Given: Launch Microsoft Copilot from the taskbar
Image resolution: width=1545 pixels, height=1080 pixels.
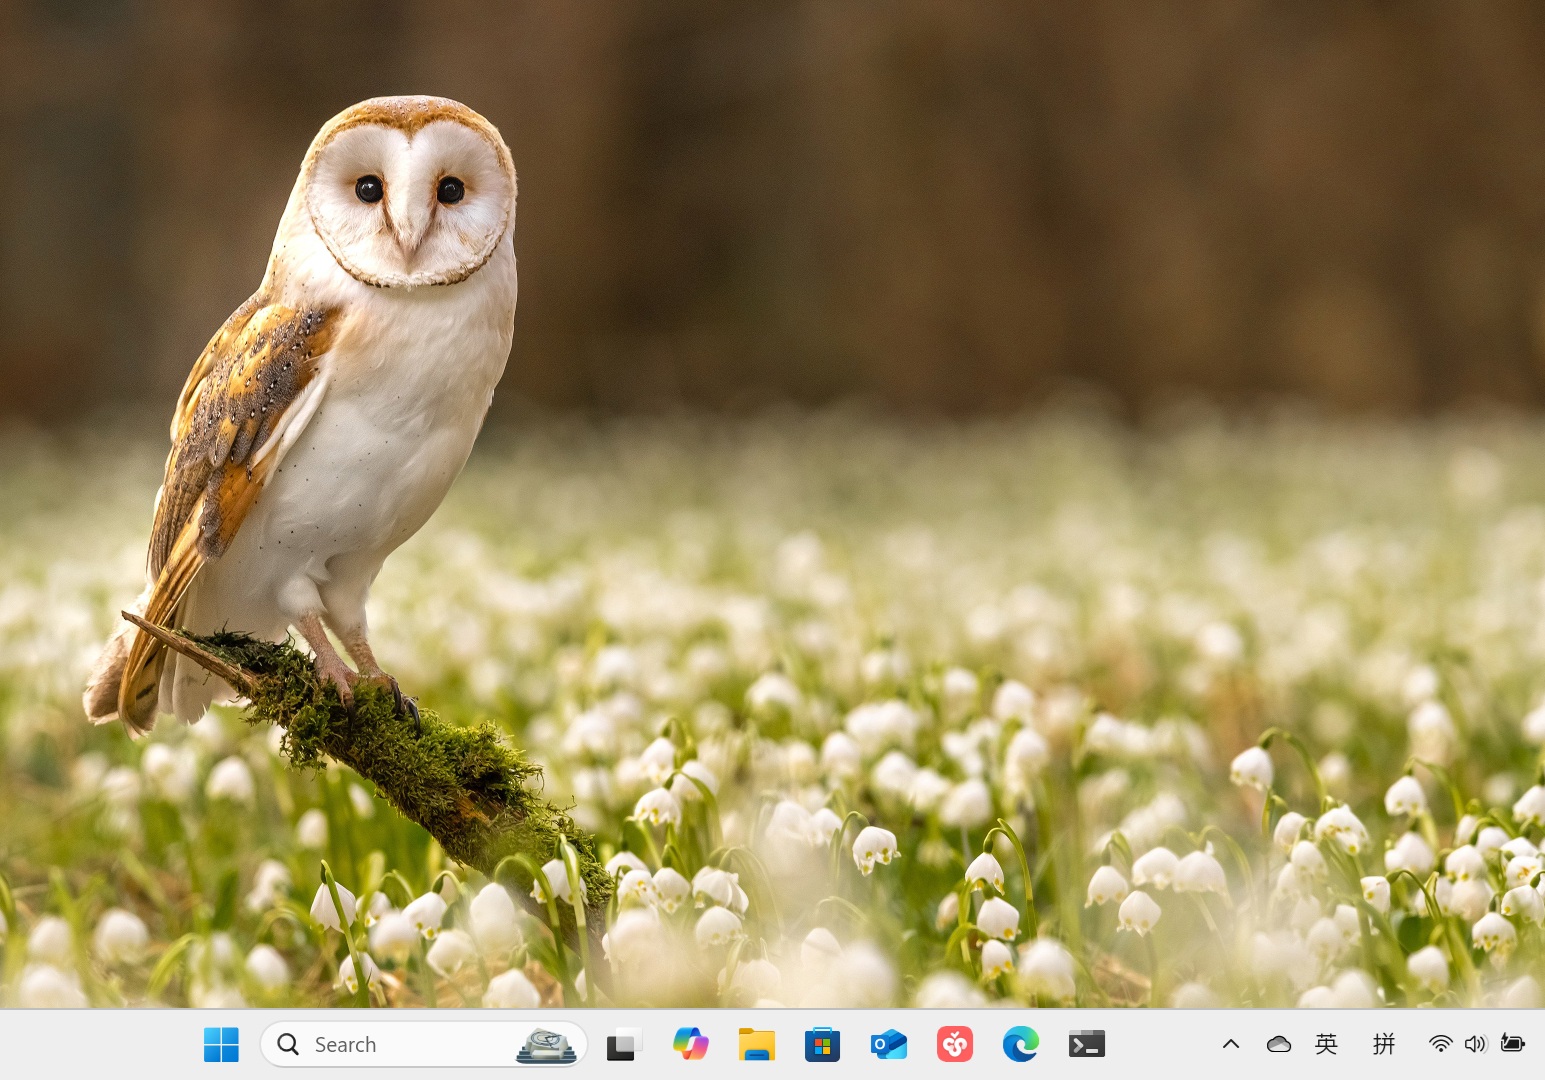Looking at the screenshot, I should [690, 1045].
